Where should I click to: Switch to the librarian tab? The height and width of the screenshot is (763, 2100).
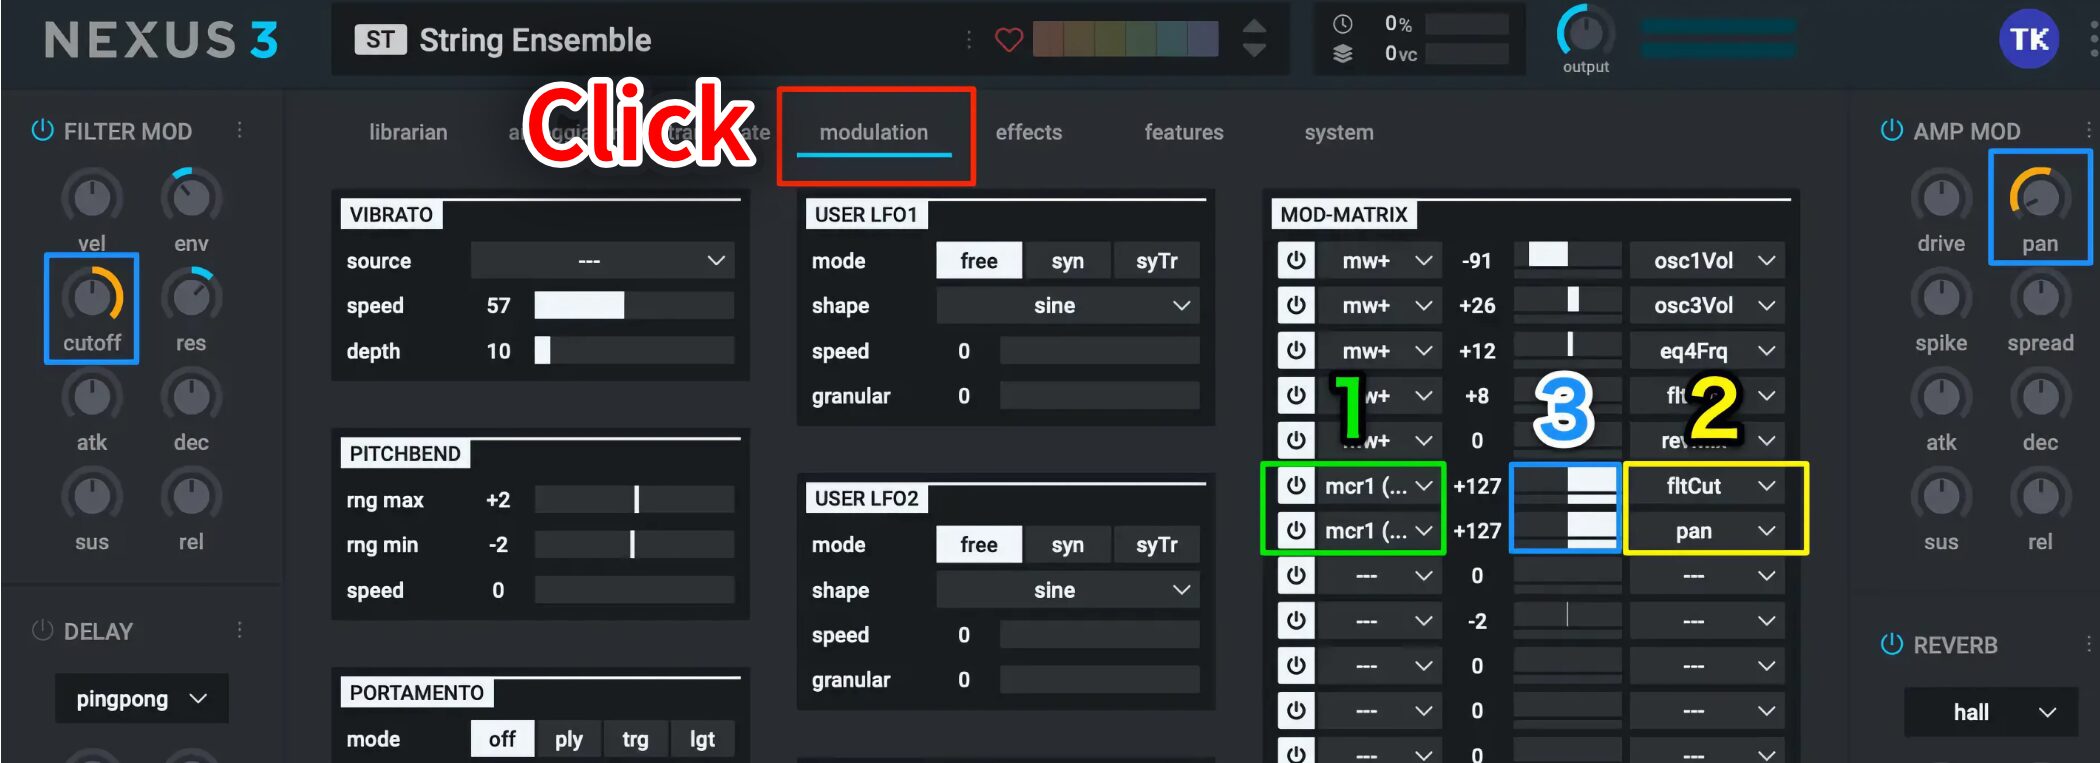408,132
